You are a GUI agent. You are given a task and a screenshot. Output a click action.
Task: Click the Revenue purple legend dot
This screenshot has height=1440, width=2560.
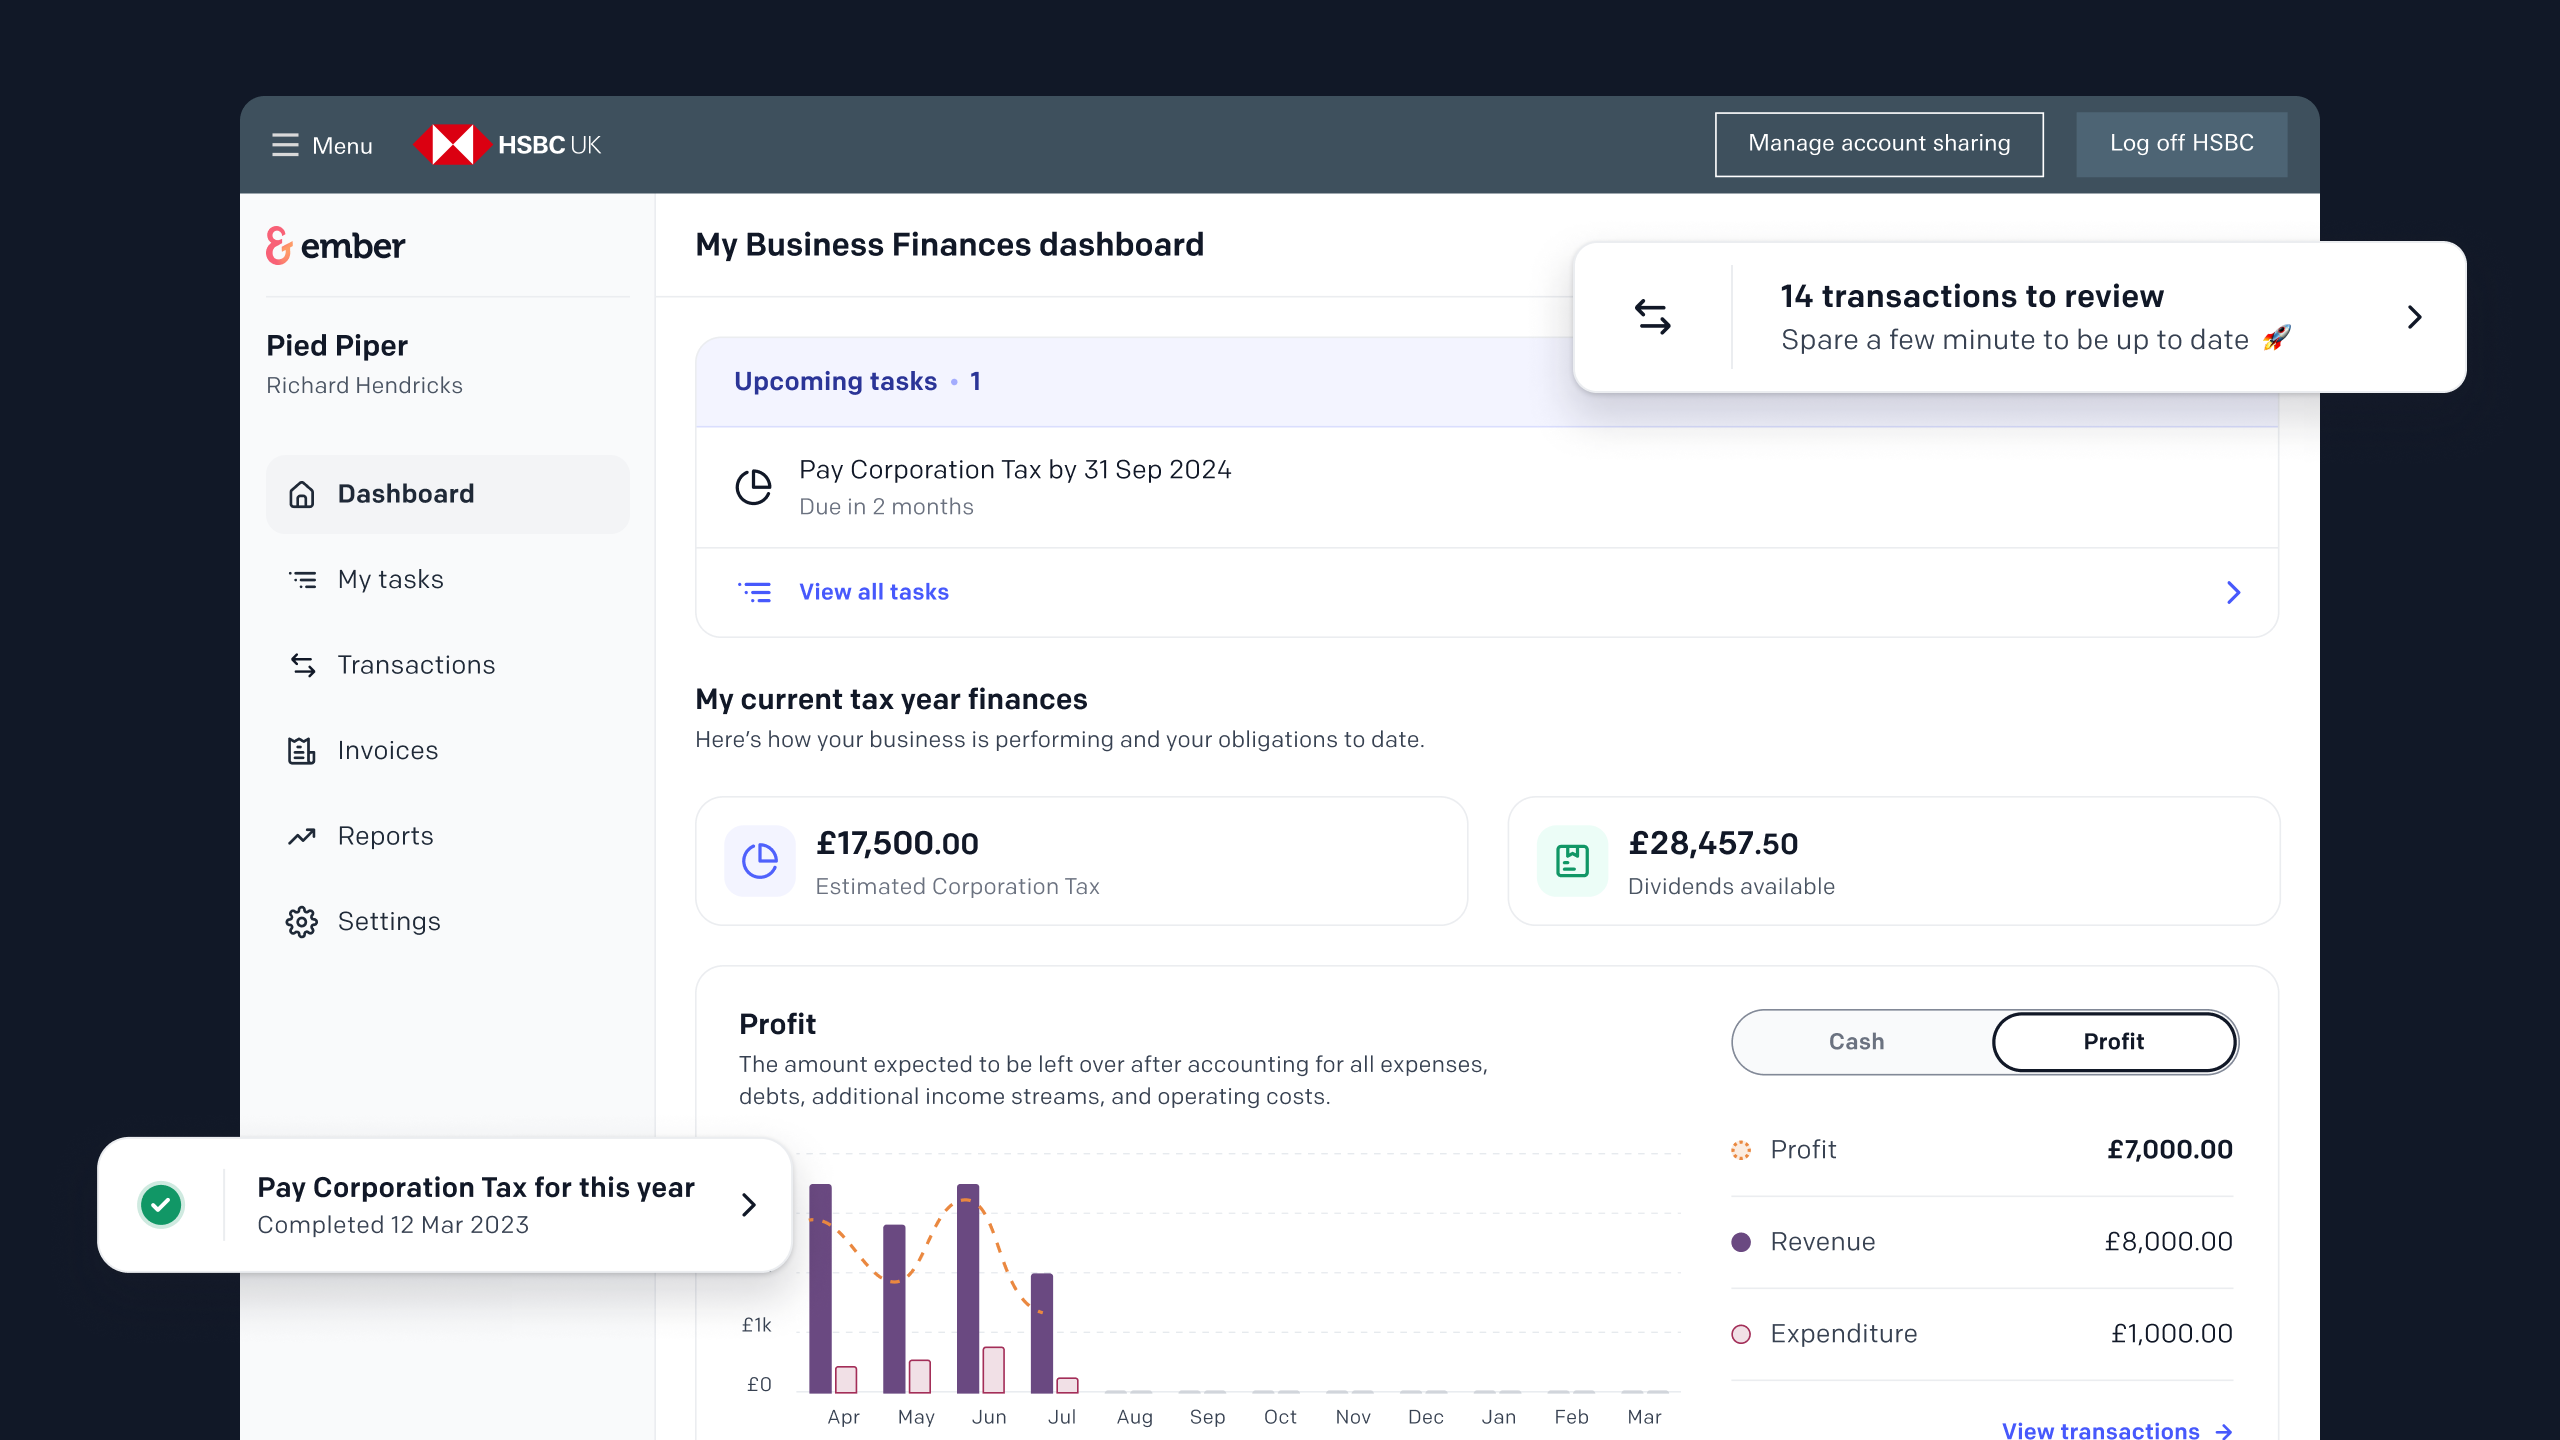(1741, 1242)
